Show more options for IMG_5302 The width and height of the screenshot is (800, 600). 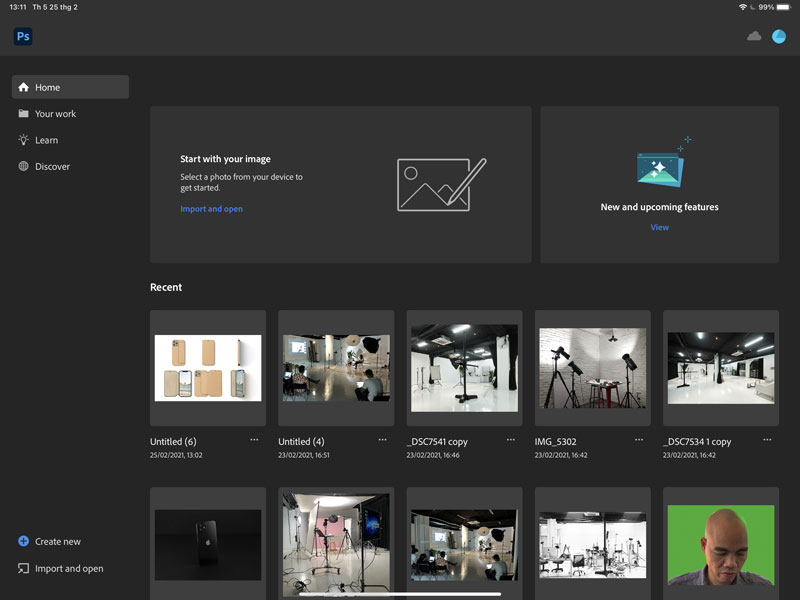639,440
